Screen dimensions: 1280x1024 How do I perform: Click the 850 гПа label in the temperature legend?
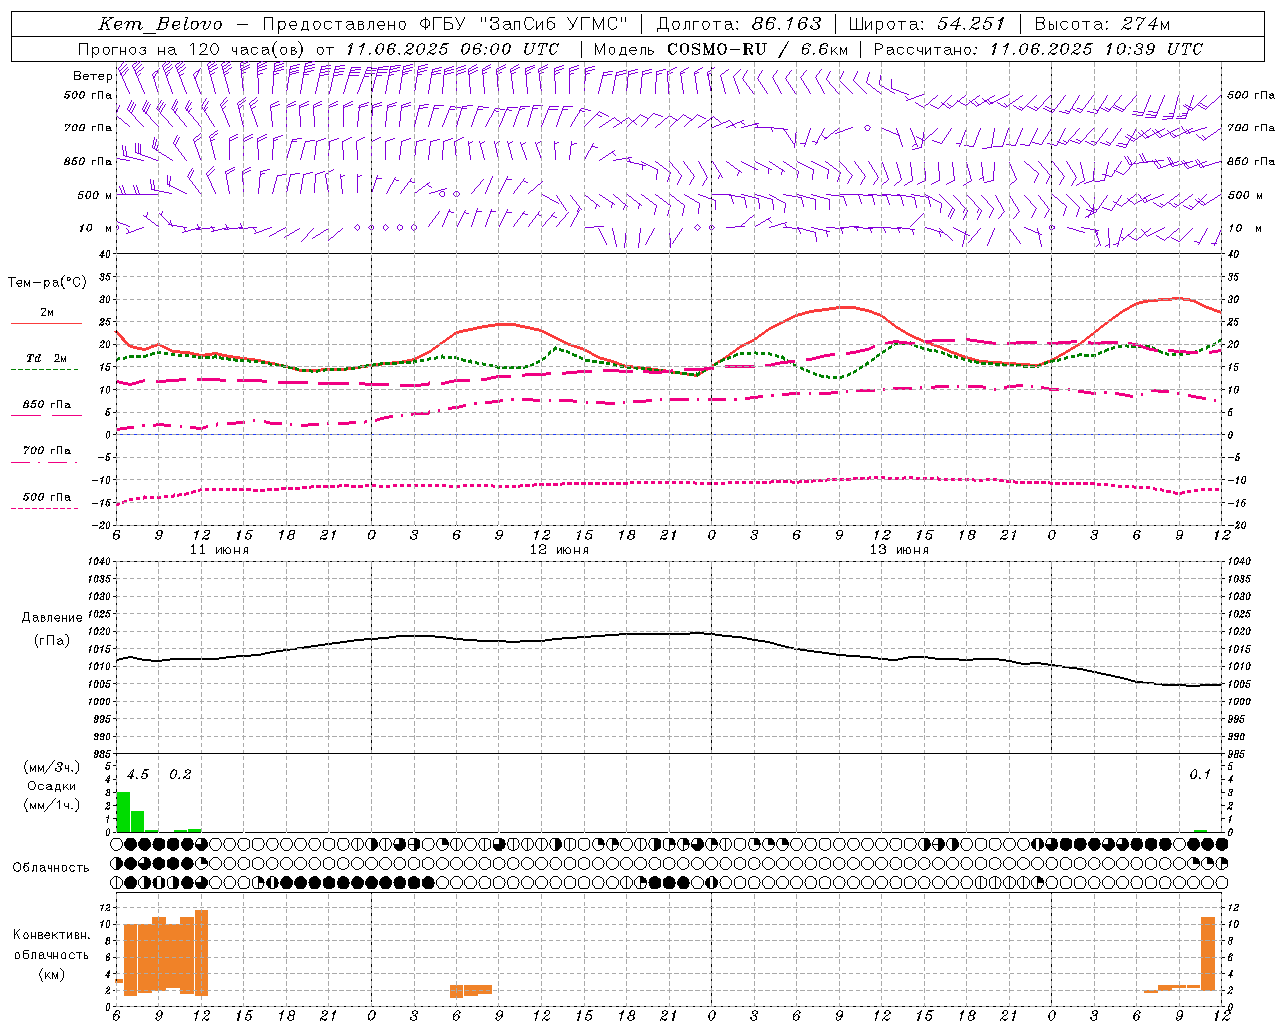[x=47, y=404]
